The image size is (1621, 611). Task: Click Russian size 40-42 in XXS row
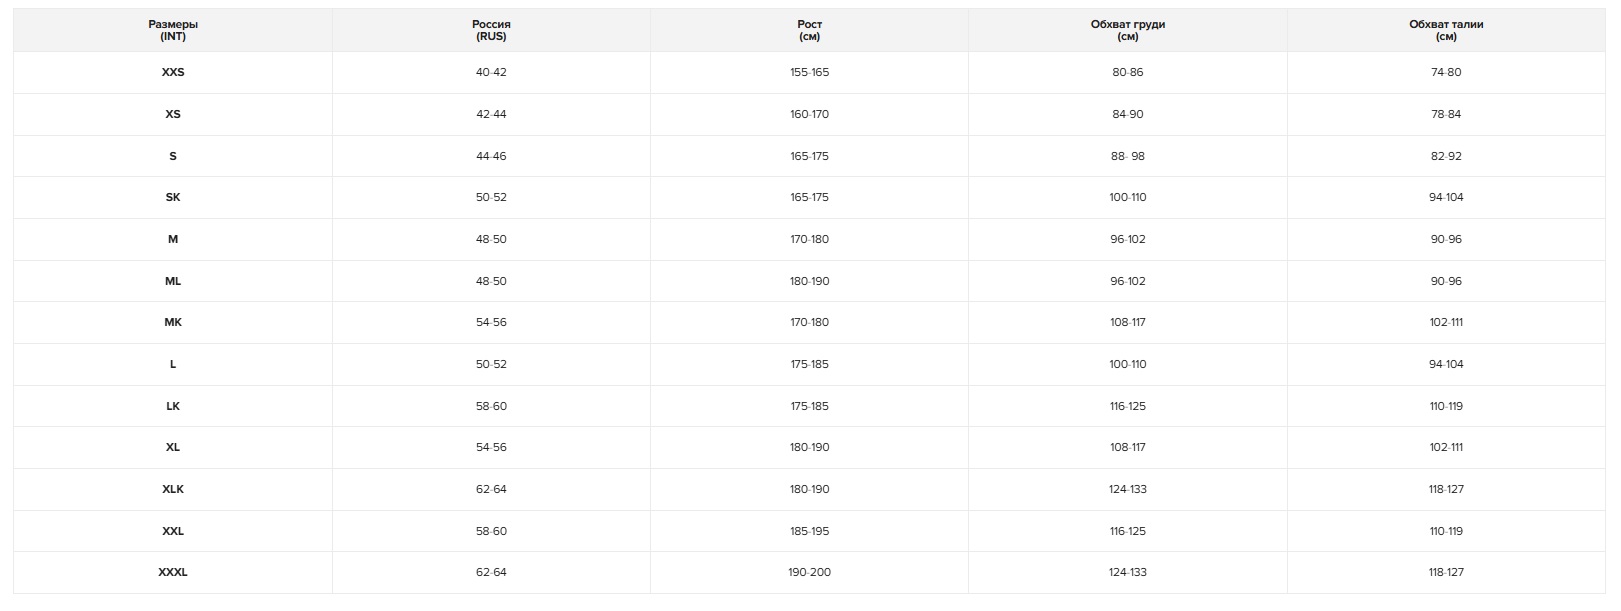click(x=491, y=72)
